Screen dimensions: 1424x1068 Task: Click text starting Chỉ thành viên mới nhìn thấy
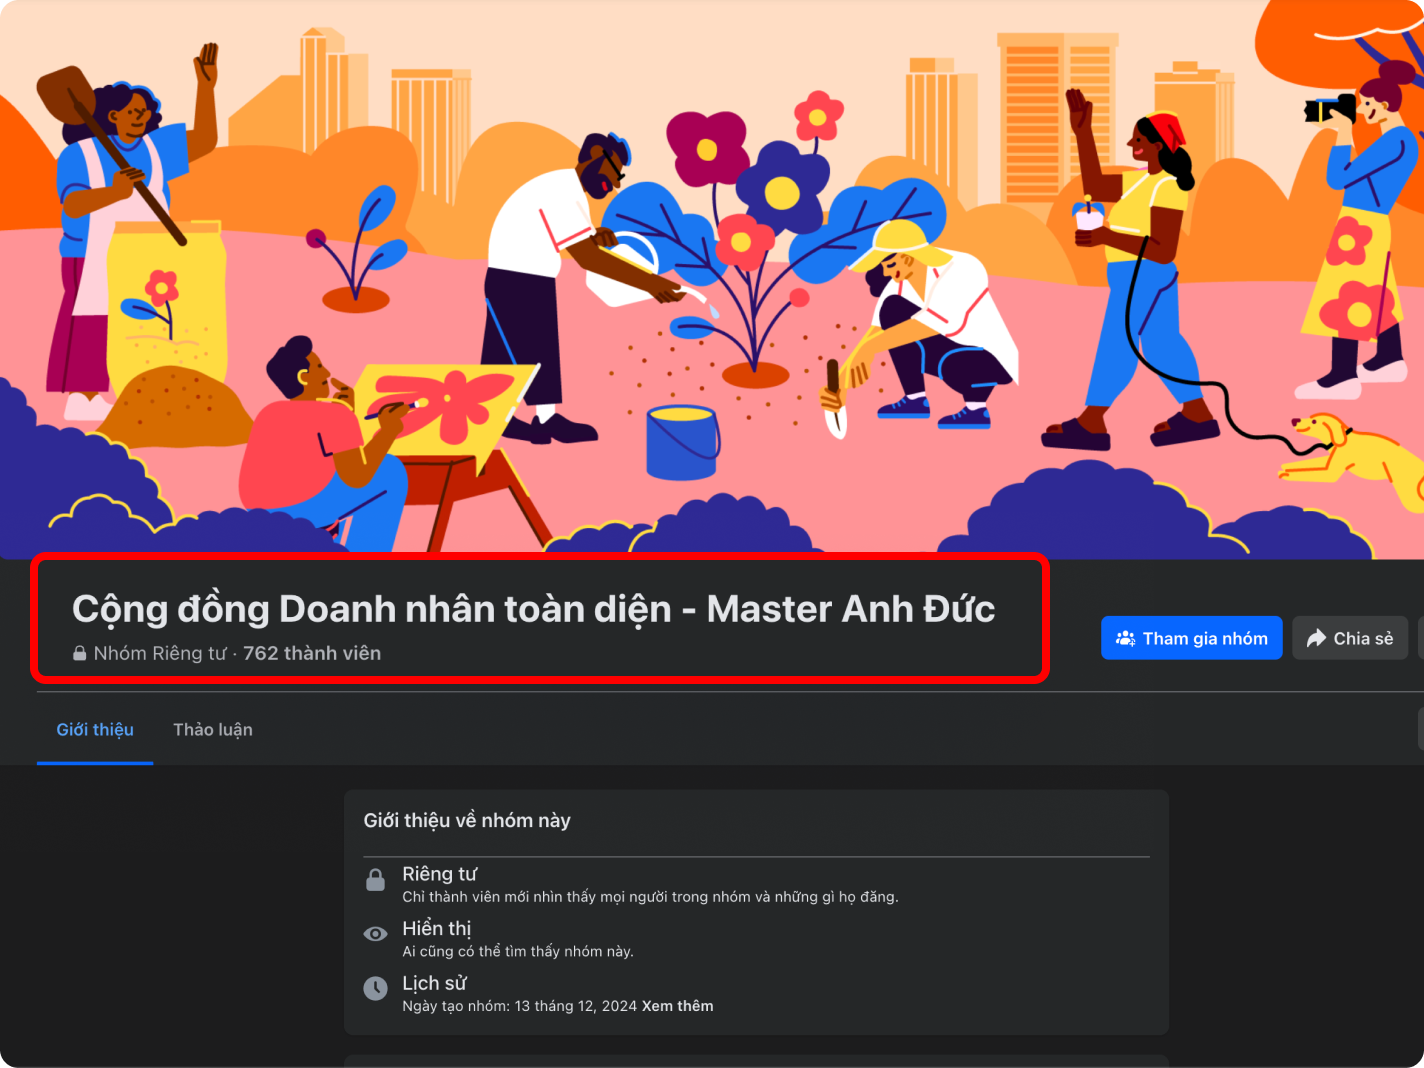tap(650, 897)
